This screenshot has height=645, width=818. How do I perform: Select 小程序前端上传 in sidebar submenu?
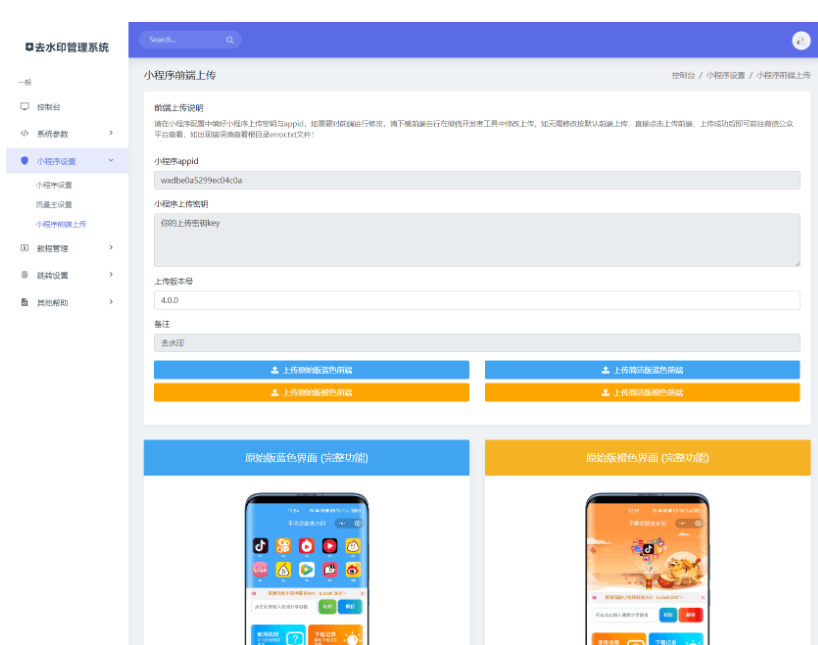click(x=61, y=224)
